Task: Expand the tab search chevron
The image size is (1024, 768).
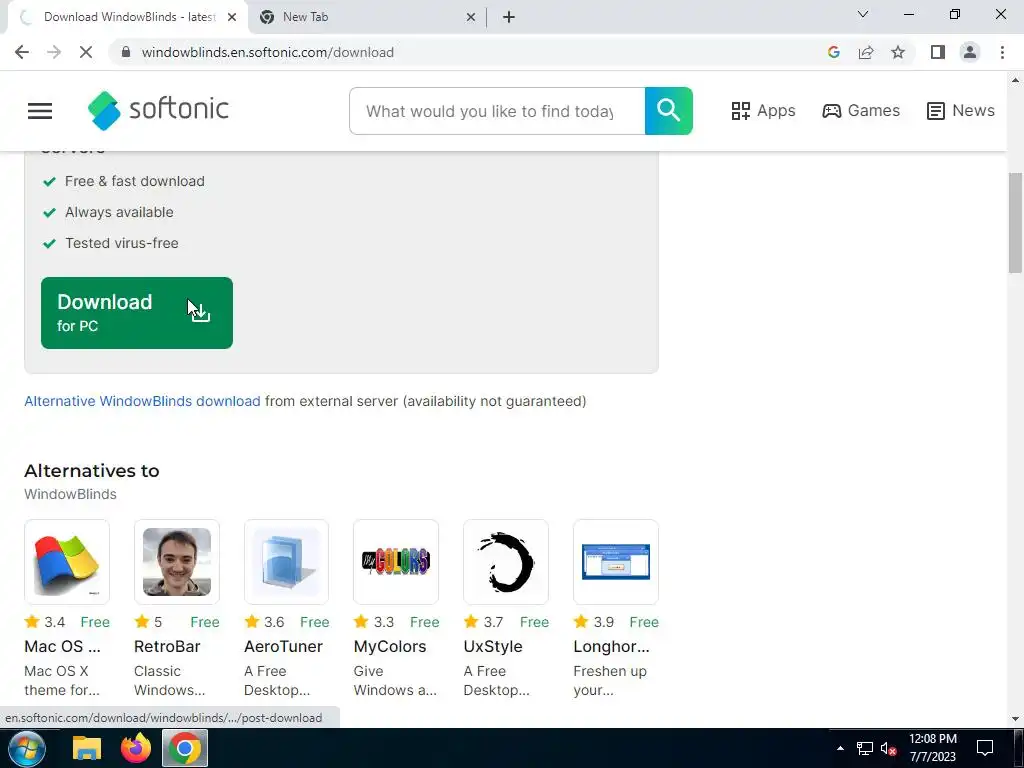Action: [x=863, y=14]
